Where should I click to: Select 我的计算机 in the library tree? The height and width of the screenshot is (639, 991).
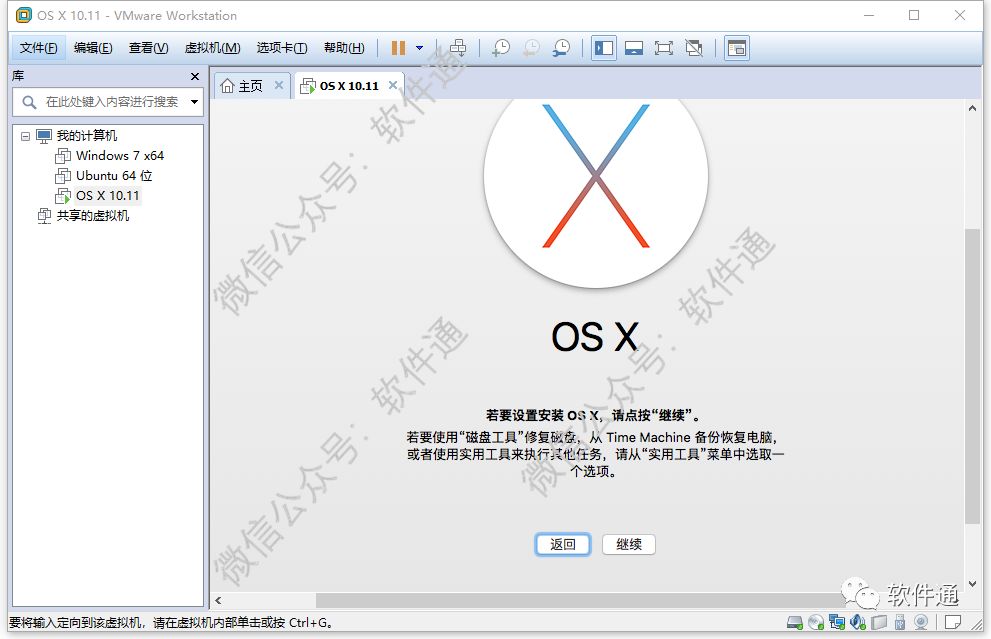86,135
